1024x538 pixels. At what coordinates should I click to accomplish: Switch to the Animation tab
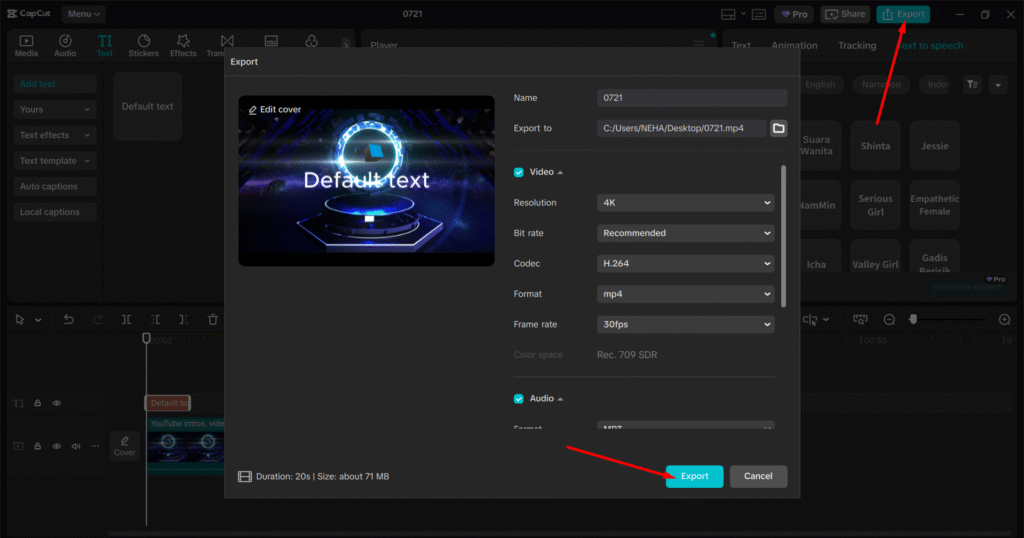[794, 45]
